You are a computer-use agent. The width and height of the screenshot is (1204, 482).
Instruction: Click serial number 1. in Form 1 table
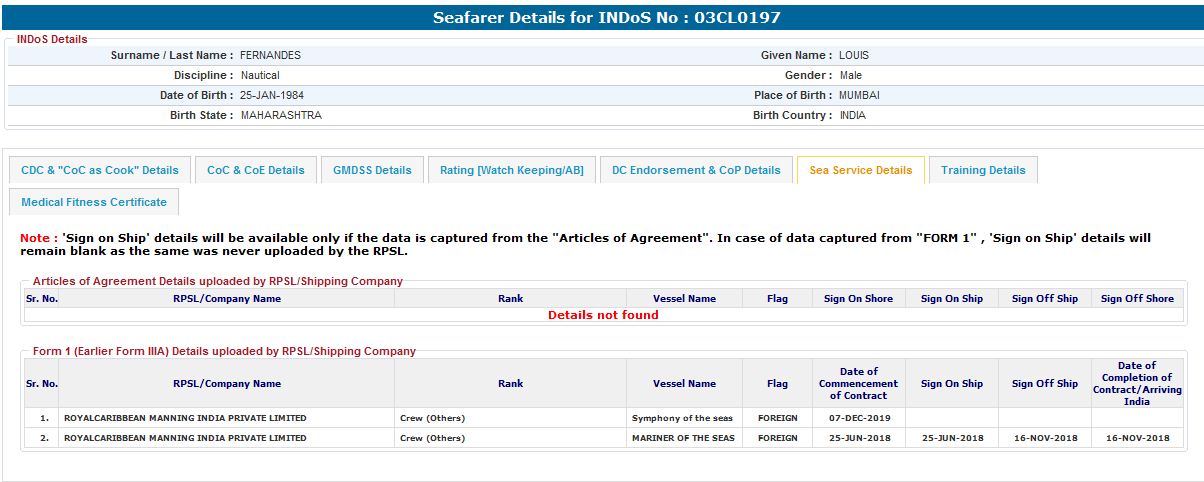pyautogui.click(x=44, y=418)
